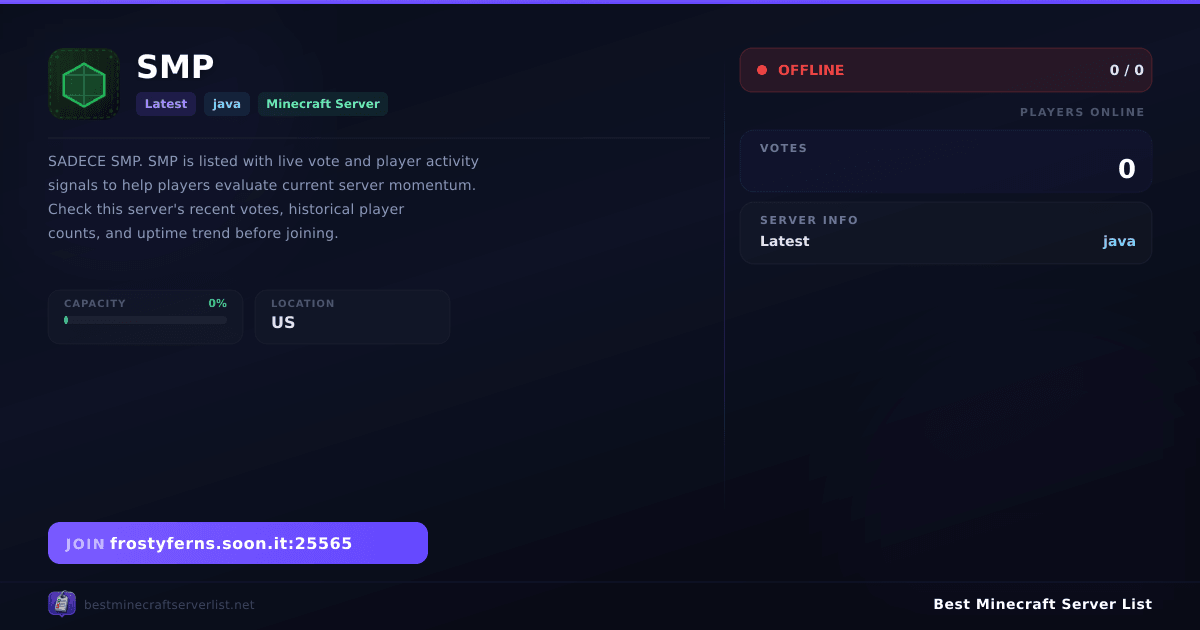Click the OFFLINE status banner

pos(946,70)
